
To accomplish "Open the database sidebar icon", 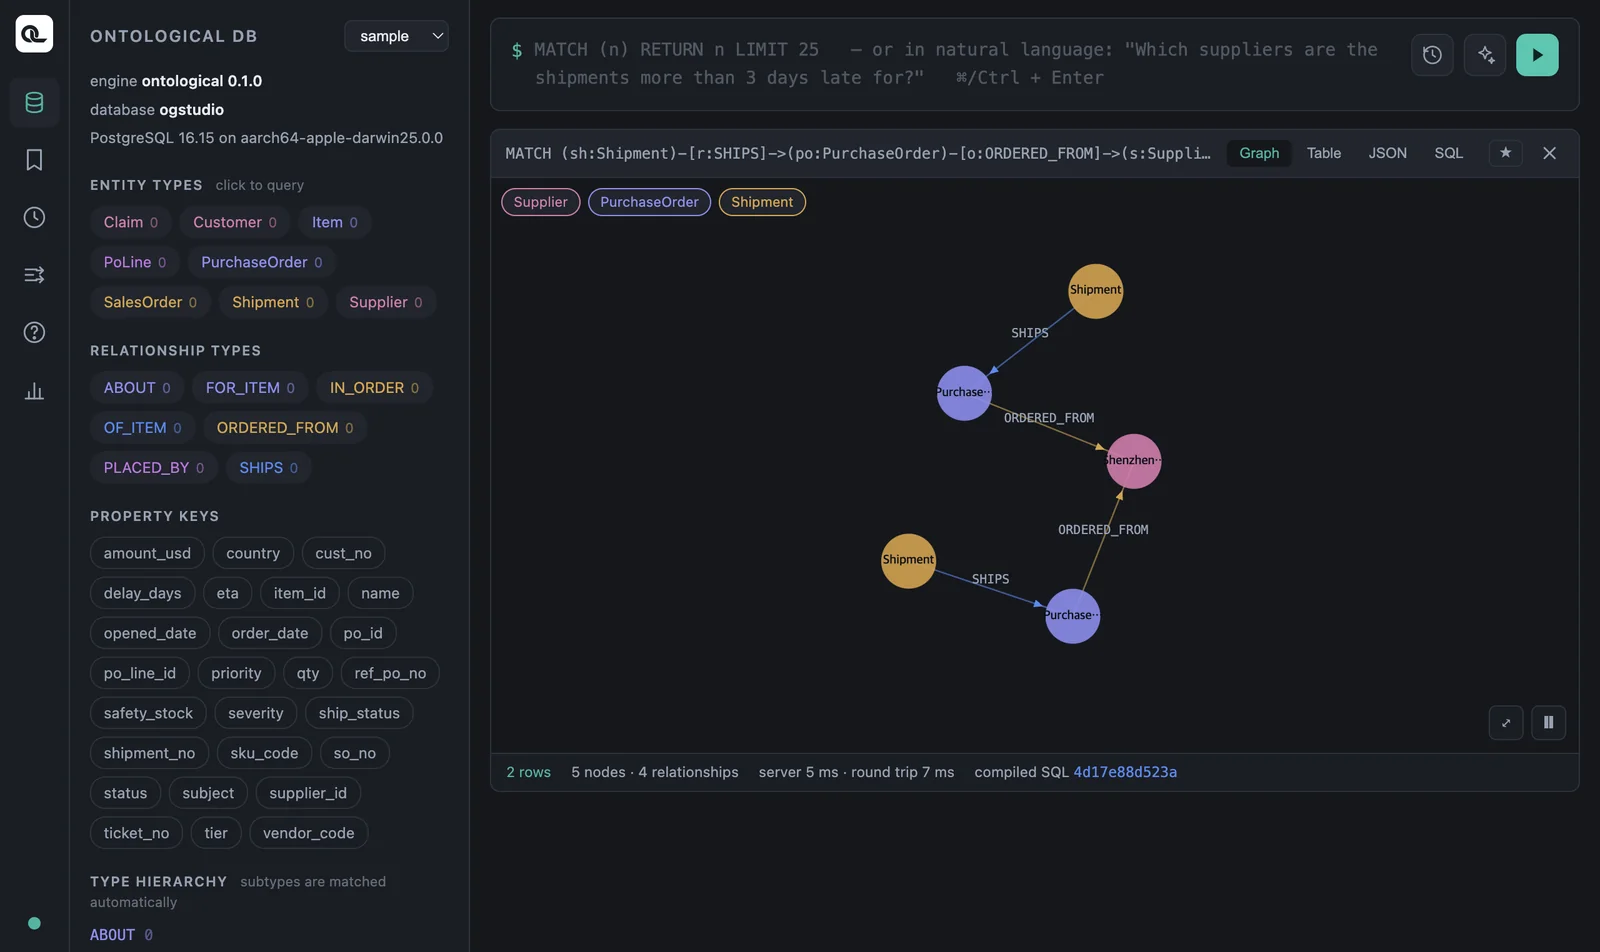I will (x=34, y=102).
